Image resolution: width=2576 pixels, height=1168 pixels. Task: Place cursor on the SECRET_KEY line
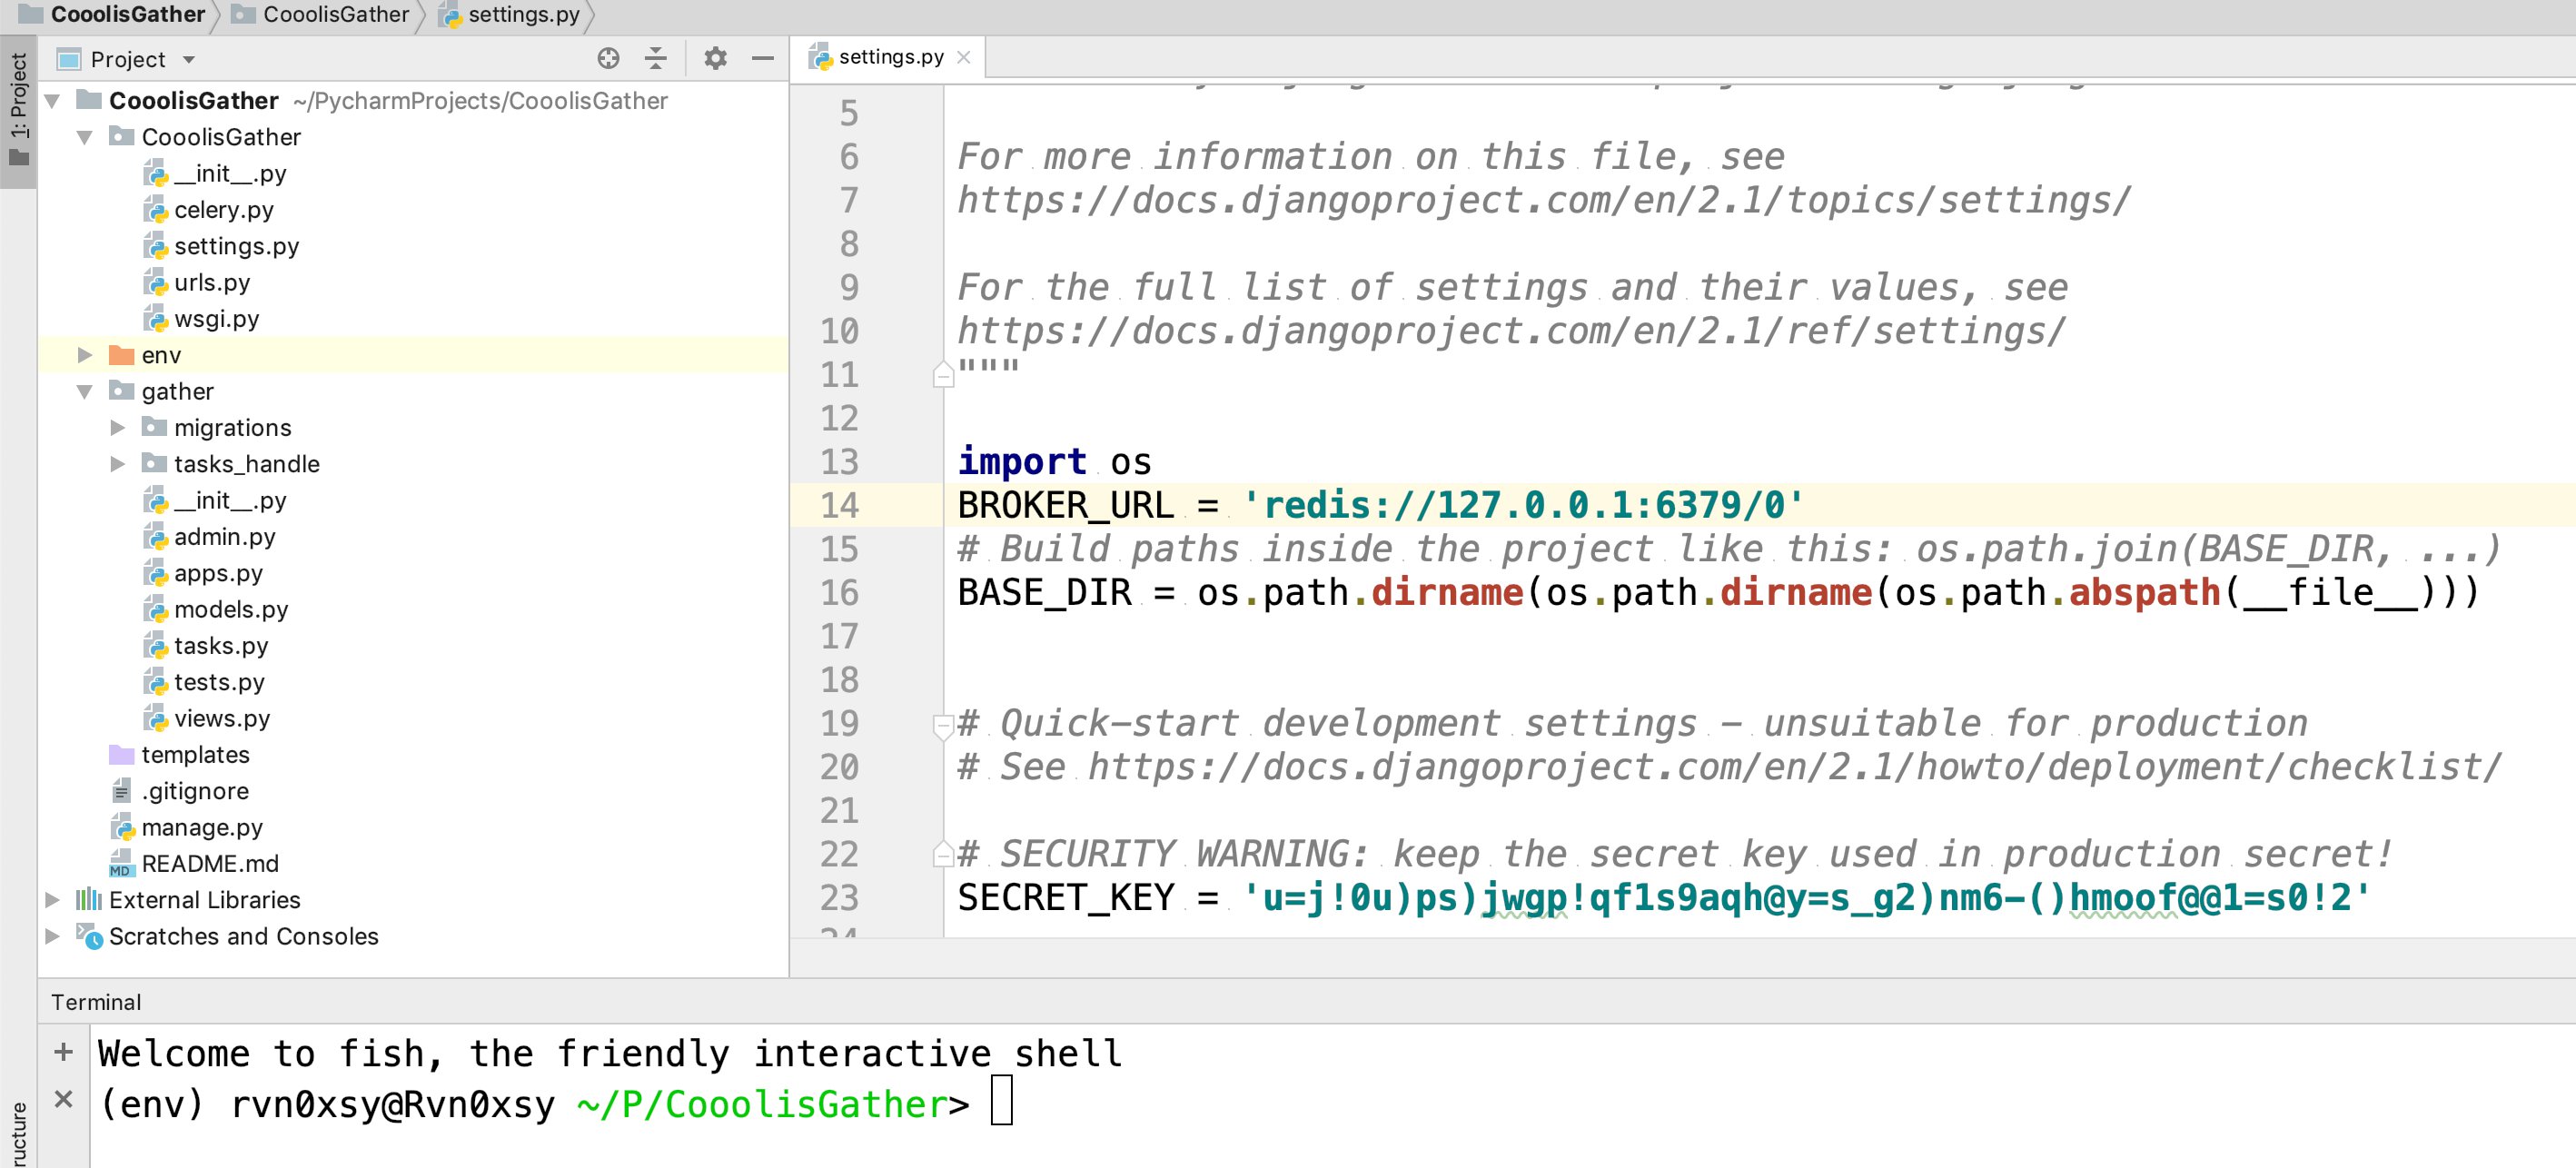click(x=1663, y=898)
